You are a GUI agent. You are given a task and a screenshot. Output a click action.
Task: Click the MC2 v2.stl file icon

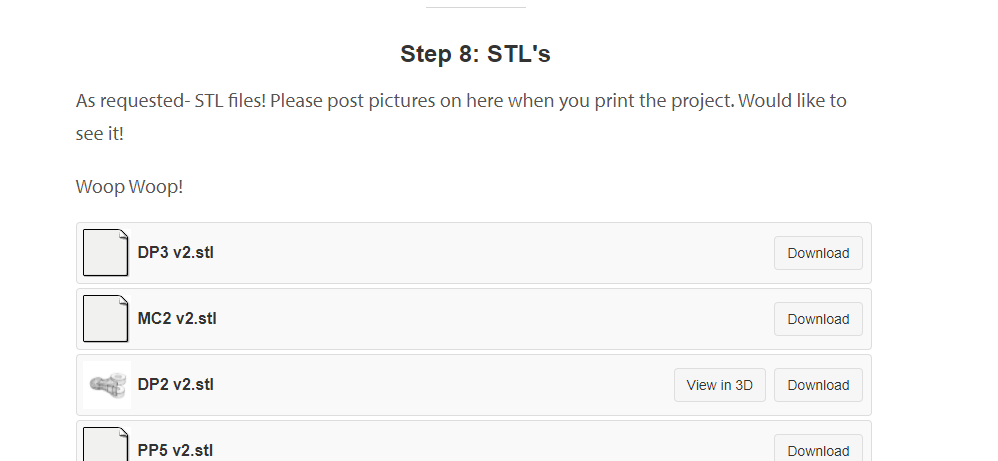point(105,319)
